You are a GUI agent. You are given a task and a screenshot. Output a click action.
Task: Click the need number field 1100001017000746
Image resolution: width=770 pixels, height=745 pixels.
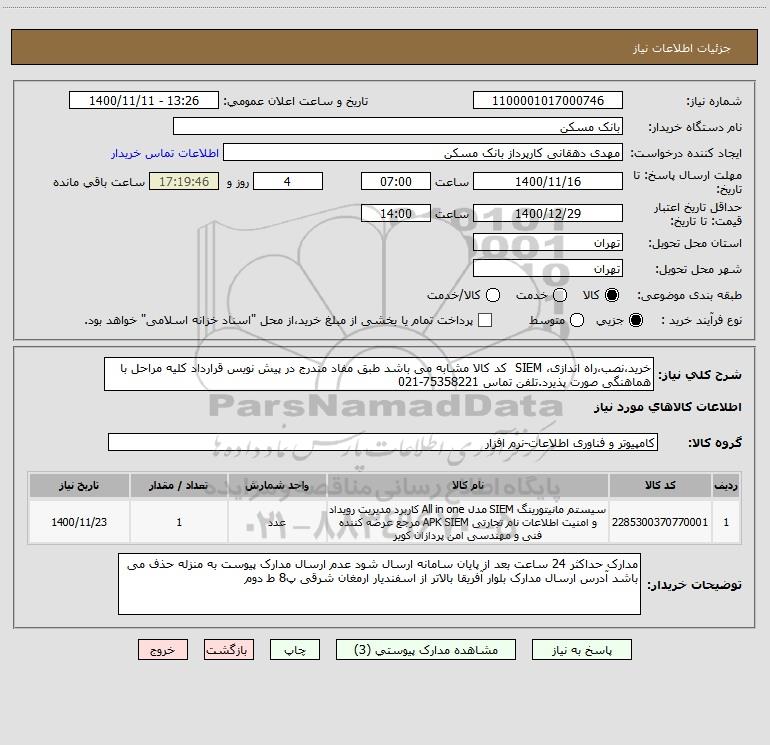tap(548, 100)
